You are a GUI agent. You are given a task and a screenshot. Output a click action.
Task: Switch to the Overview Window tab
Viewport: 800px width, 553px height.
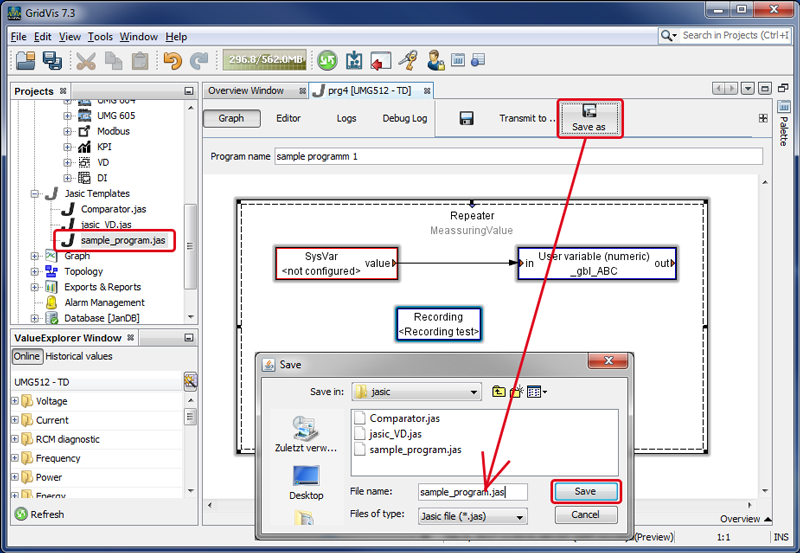point(246,91)
